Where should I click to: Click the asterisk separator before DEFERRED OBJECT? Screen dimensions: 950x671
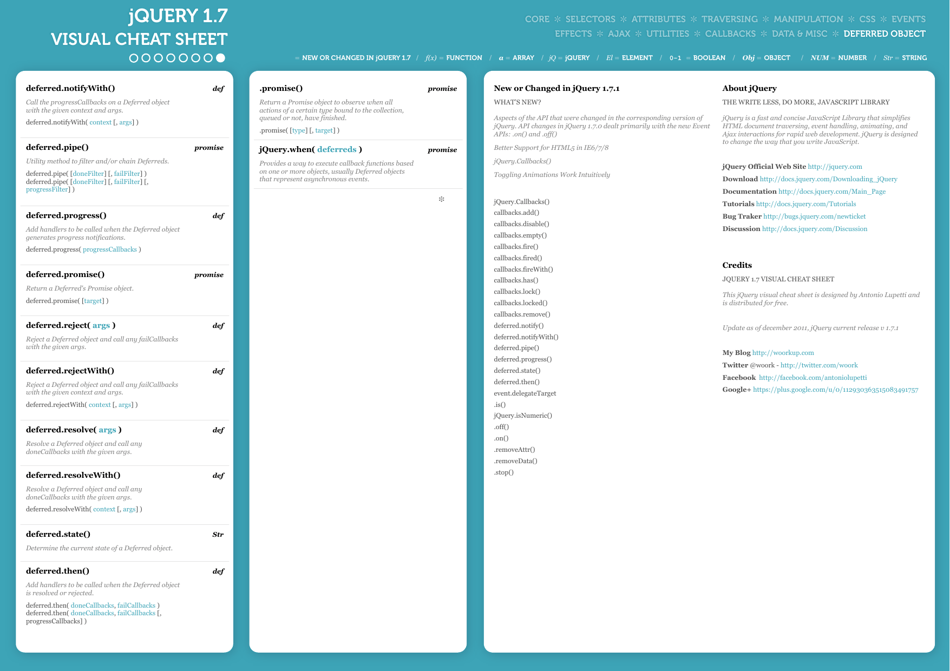[838, 32]
